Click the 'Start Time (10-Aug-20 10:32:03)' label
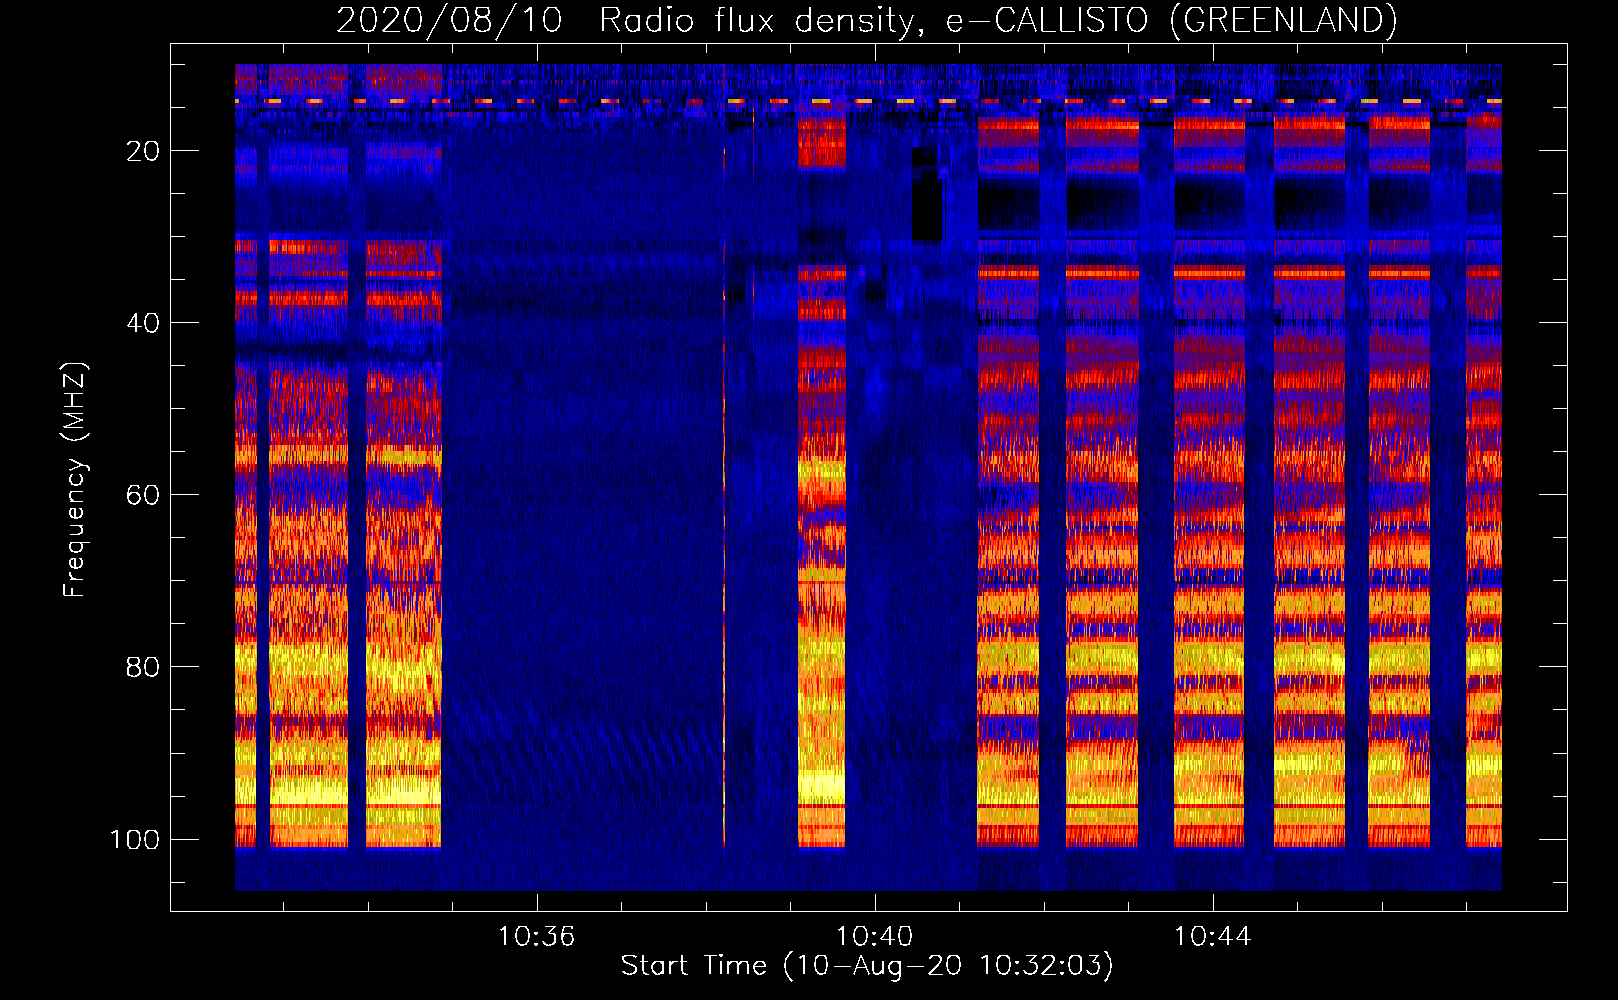1618x1000 pixels. (x=867, y=966)
